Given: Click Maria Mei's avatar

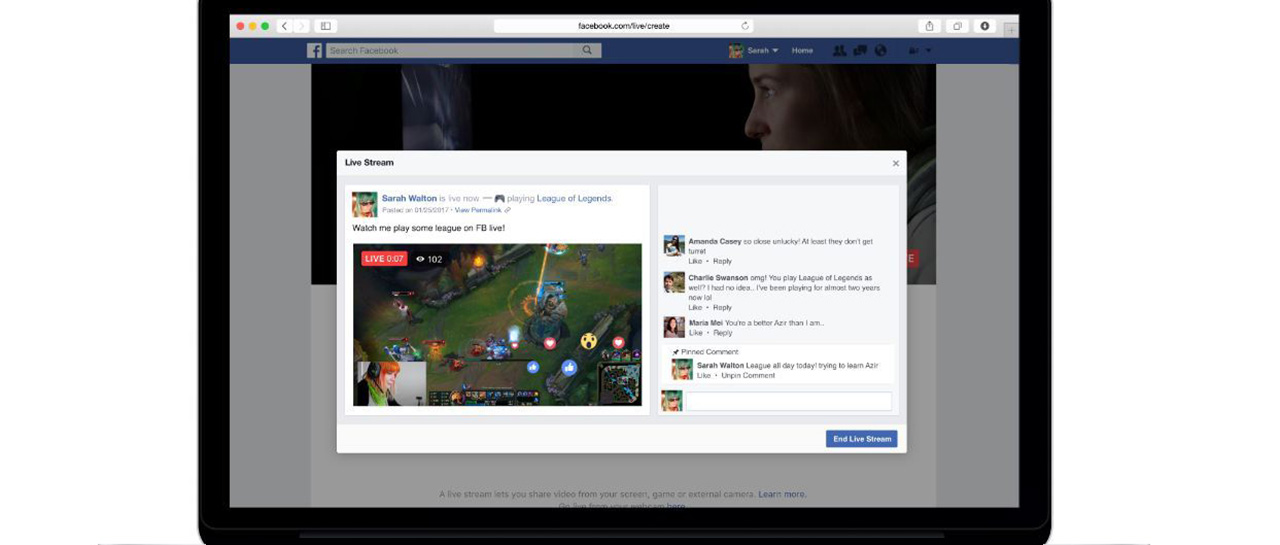Looking at the screenshot, I should pos(674,327).
